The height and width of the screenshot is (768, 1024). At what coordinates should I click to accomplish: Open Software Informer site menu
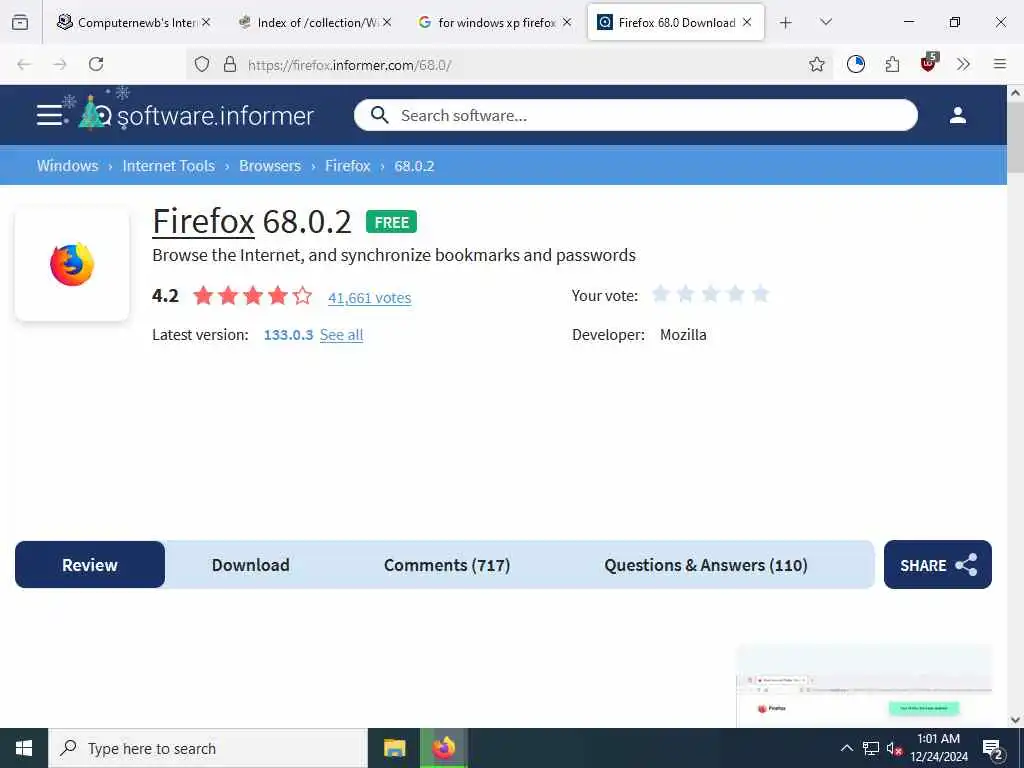point(49,115)
